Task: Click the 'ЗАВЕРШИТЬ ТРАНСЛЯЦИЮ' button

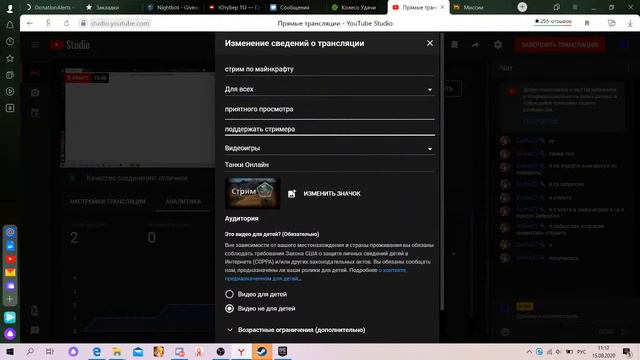Action: 560,44
